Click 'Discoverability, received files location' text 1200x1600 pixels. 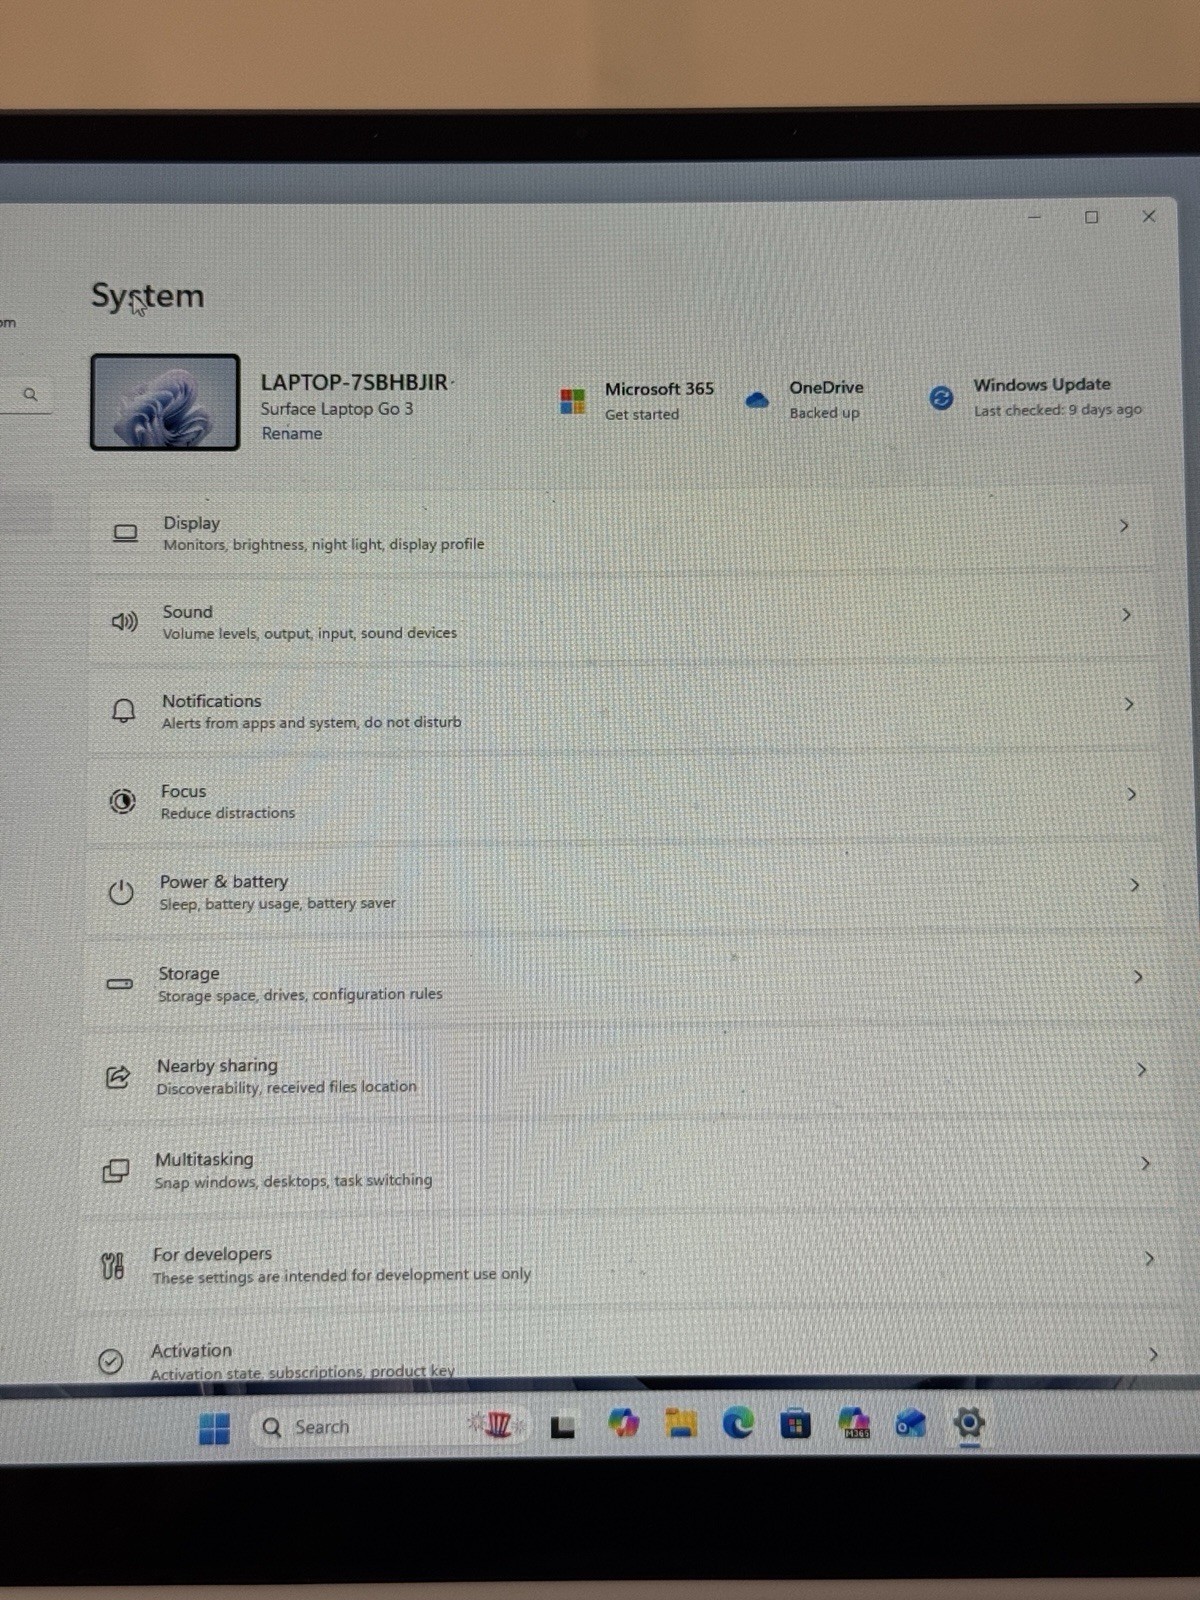click(286, 1087)
